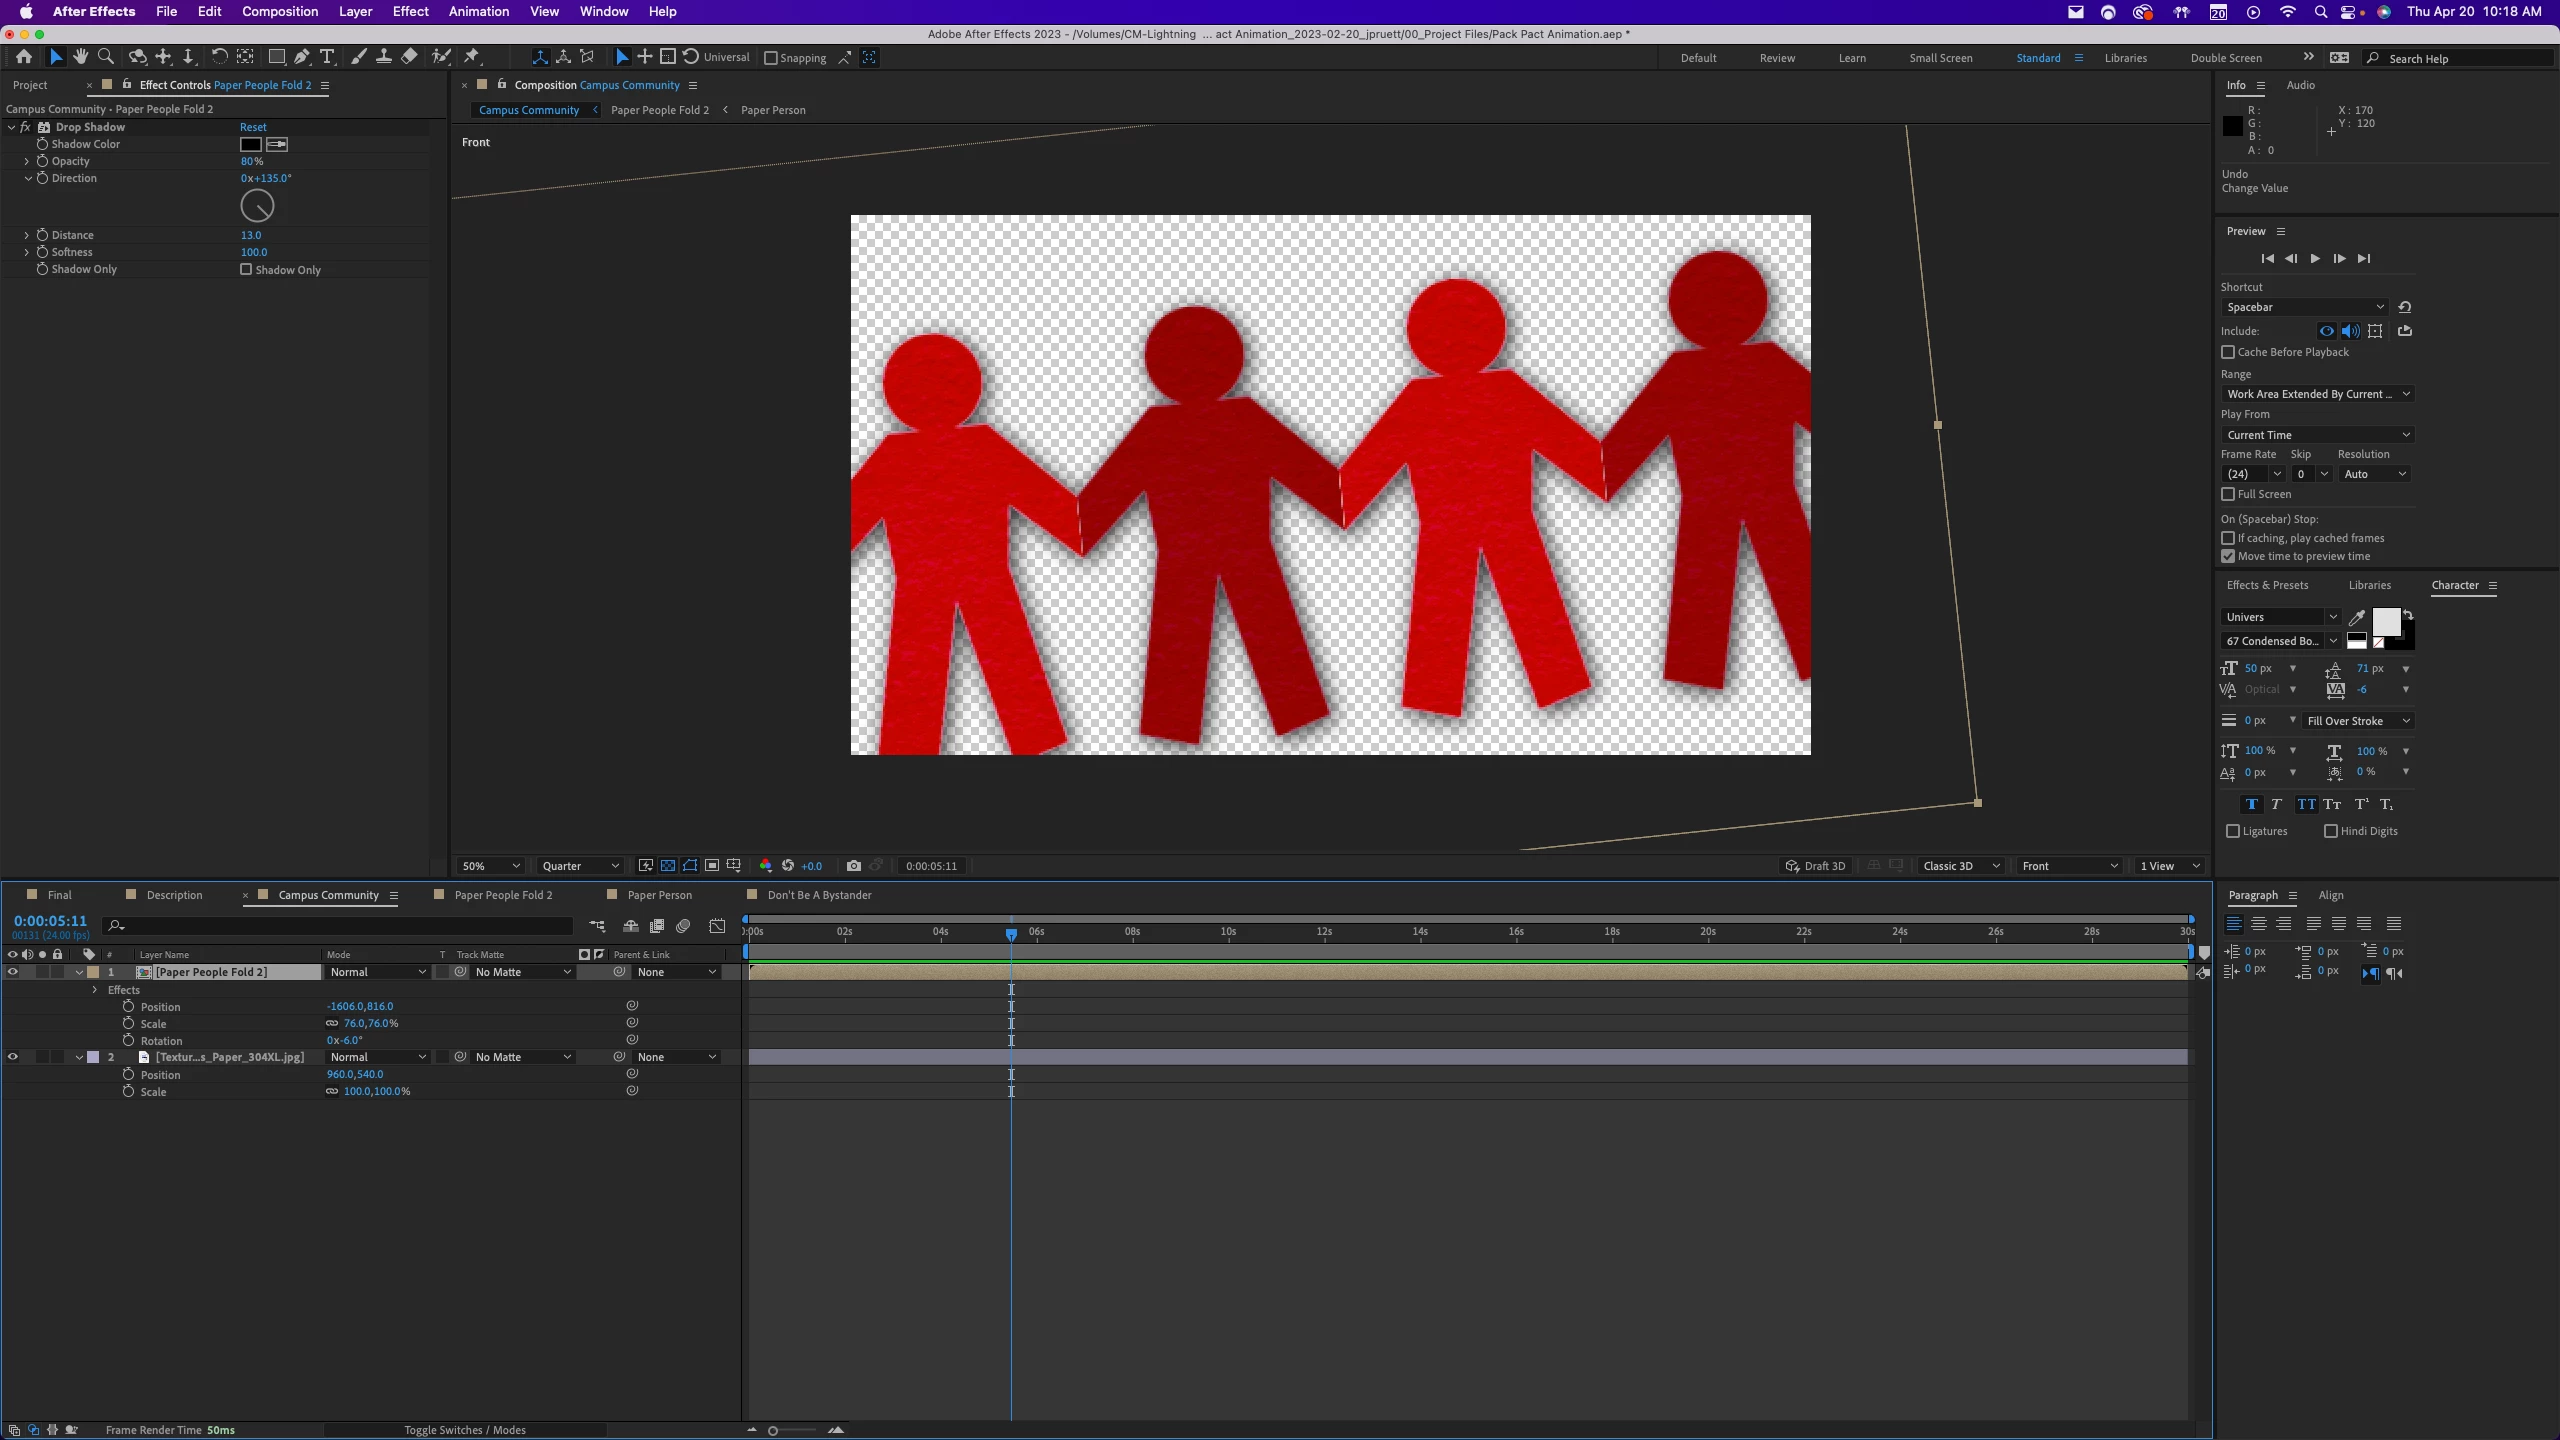2560x1440 pixels.
Task: Open the Quarter resolution dropdown
Action: pyautogui.click(x=580, y=866)
